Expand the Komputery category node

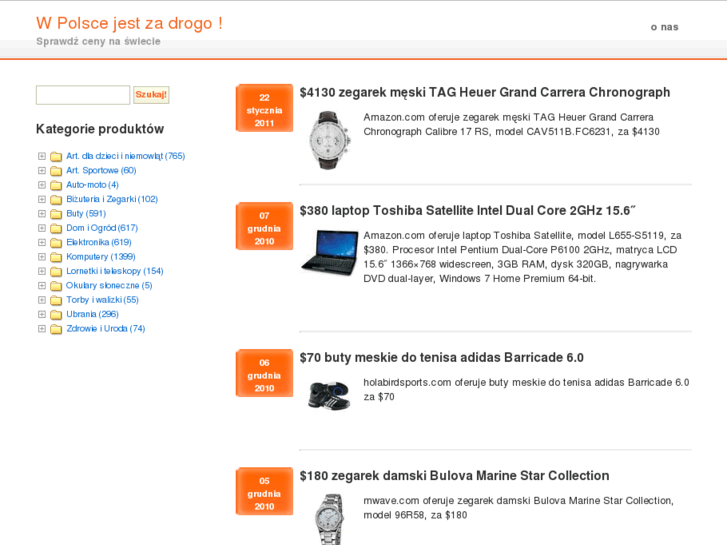point(42,256)
